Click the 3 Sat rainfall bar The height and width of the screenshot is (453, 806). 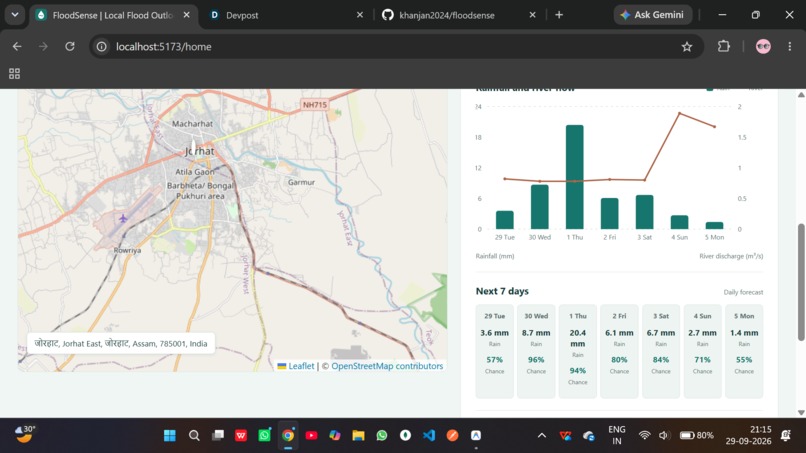[645, 212]
